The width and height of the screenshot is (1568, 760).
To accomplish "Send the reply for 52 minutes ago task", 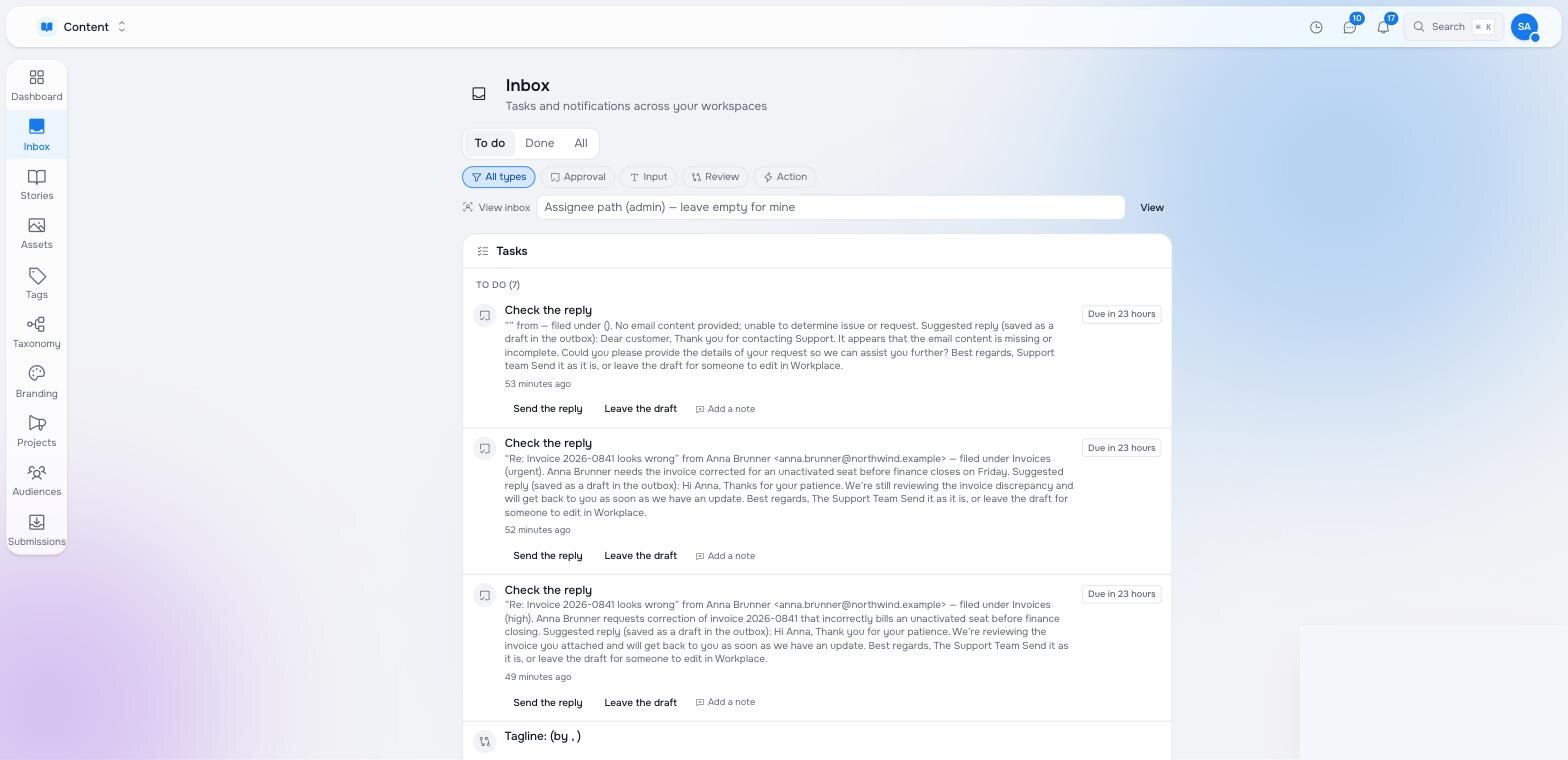I will (547, 556).
